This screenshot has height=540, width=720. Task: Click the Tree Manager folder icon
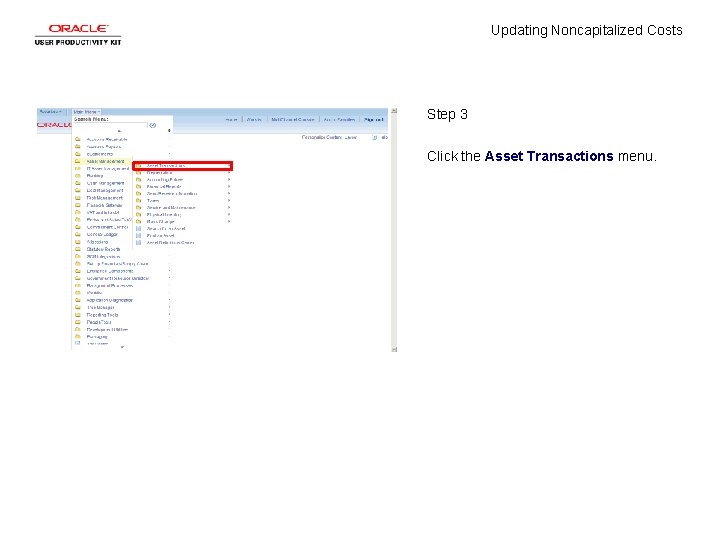(78, 307)
